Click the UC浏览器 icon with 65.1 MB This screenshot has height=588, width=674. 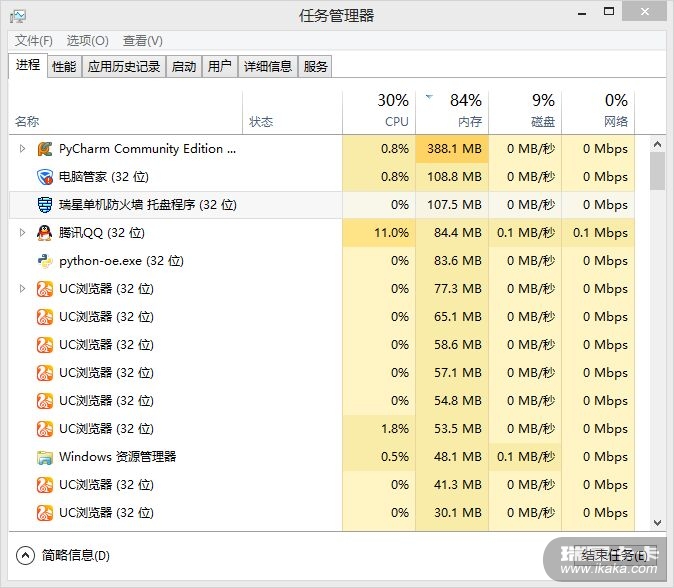point(45,317)
